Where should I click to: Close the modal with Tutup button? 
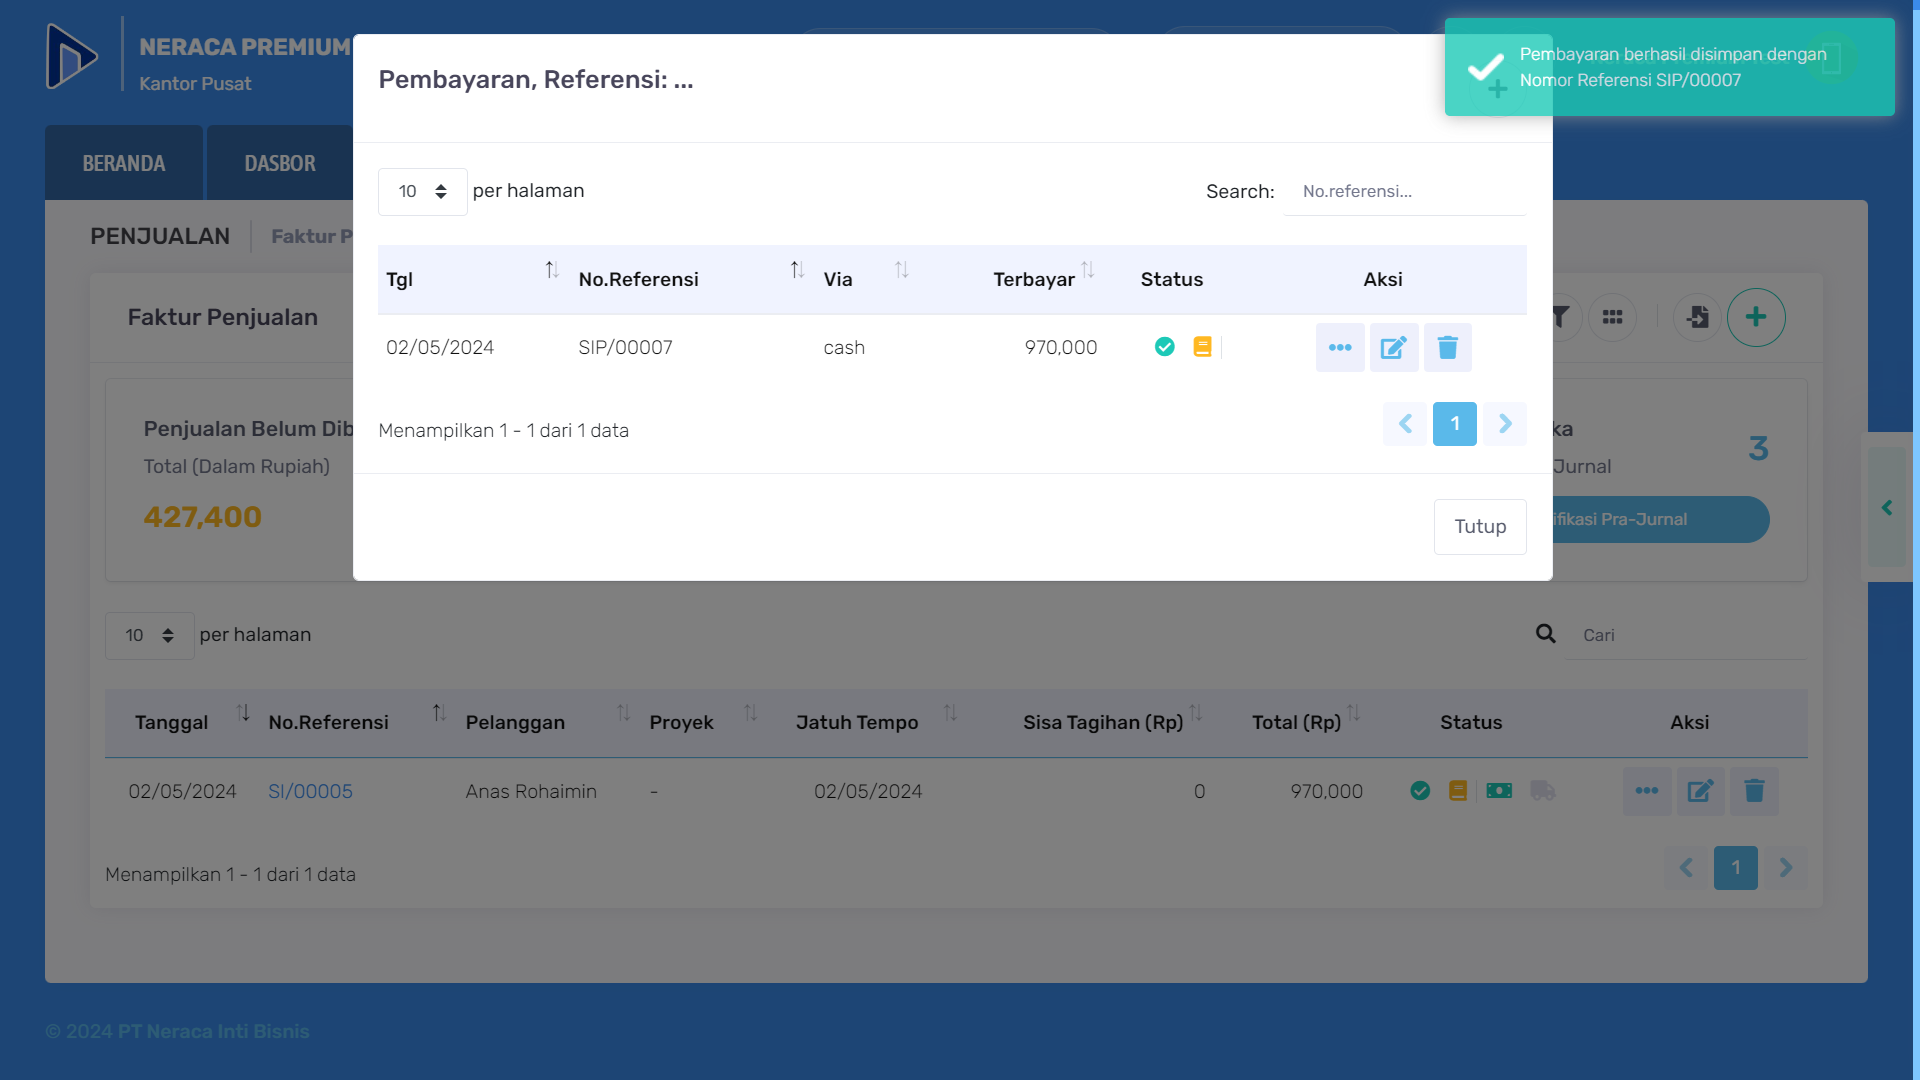click(x=1480, y=527)
